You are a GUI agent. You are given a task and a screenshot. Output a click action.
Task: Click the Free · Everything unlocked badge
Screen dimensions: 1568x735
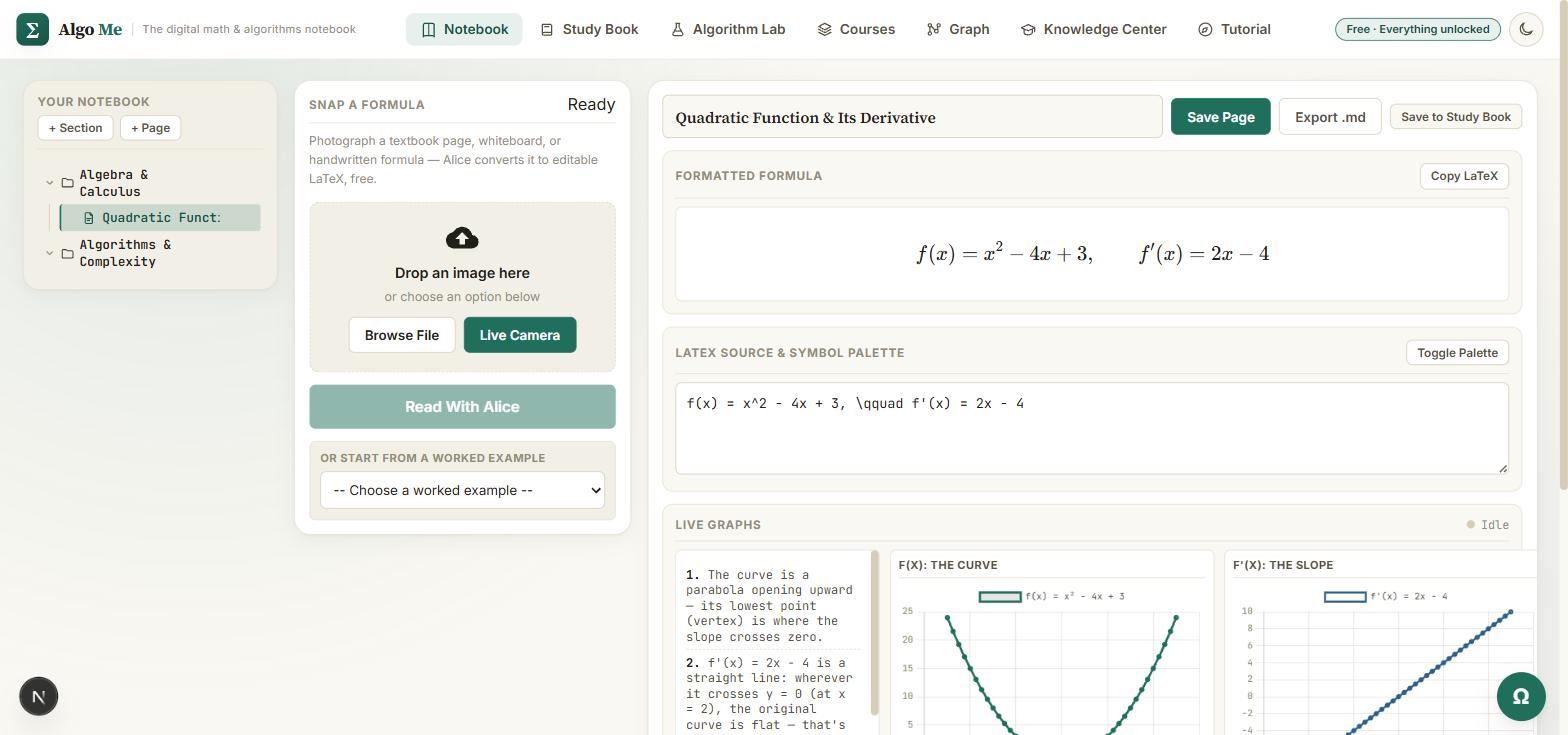(1418, 29)
